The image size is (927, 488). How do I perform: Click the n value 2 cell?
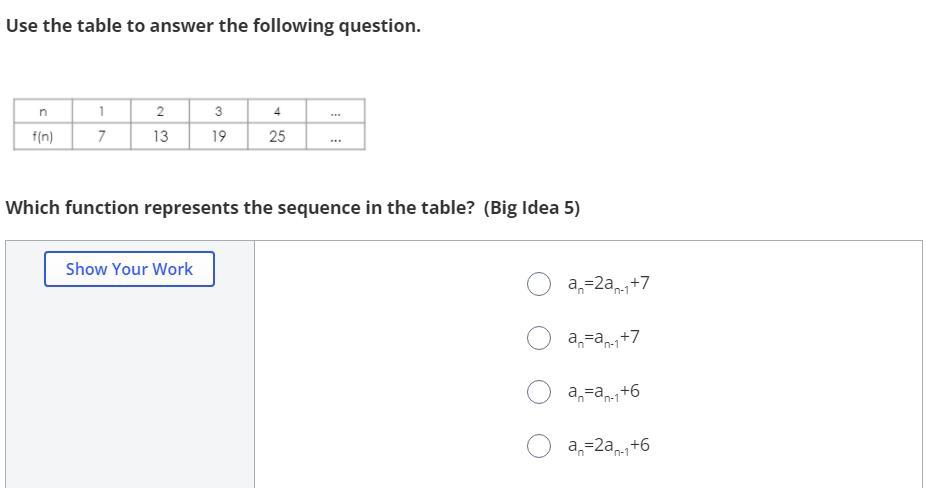[x=160, y=111]
